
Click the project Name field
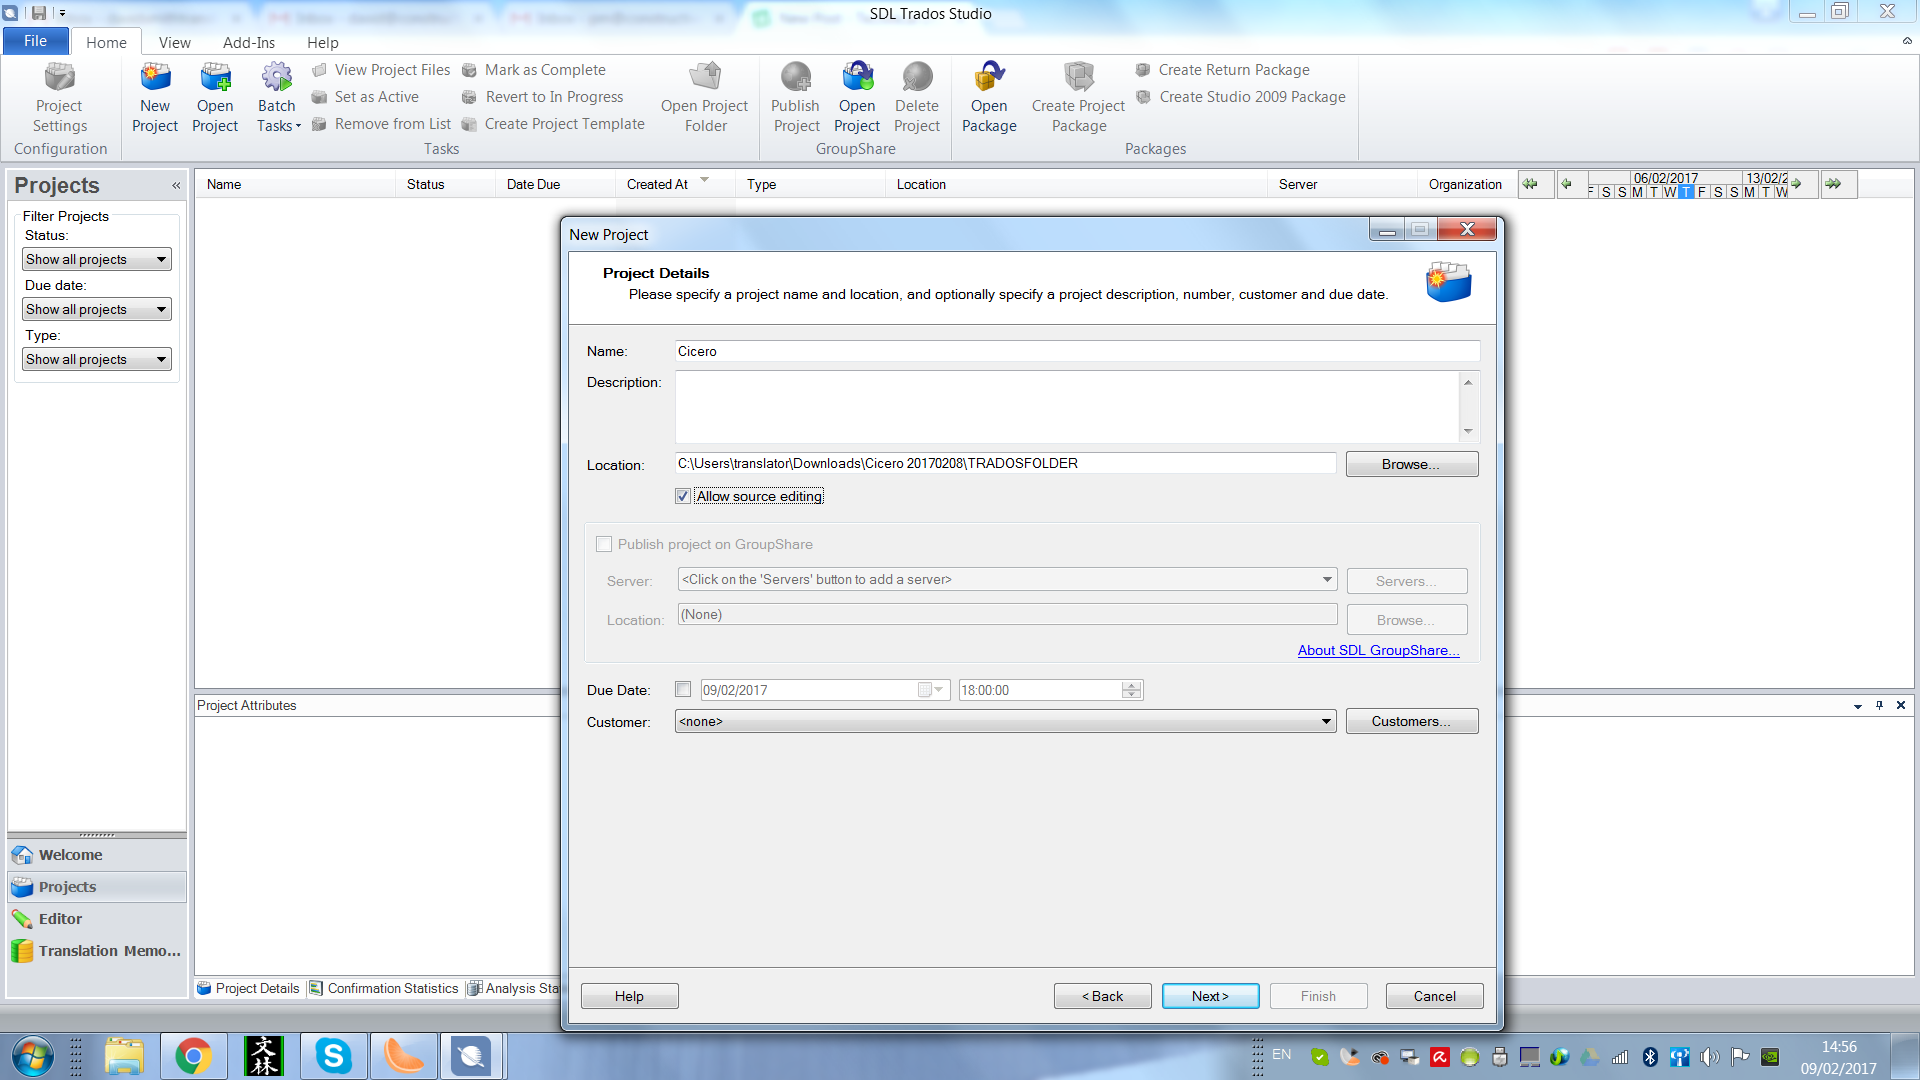point(1077,351)
